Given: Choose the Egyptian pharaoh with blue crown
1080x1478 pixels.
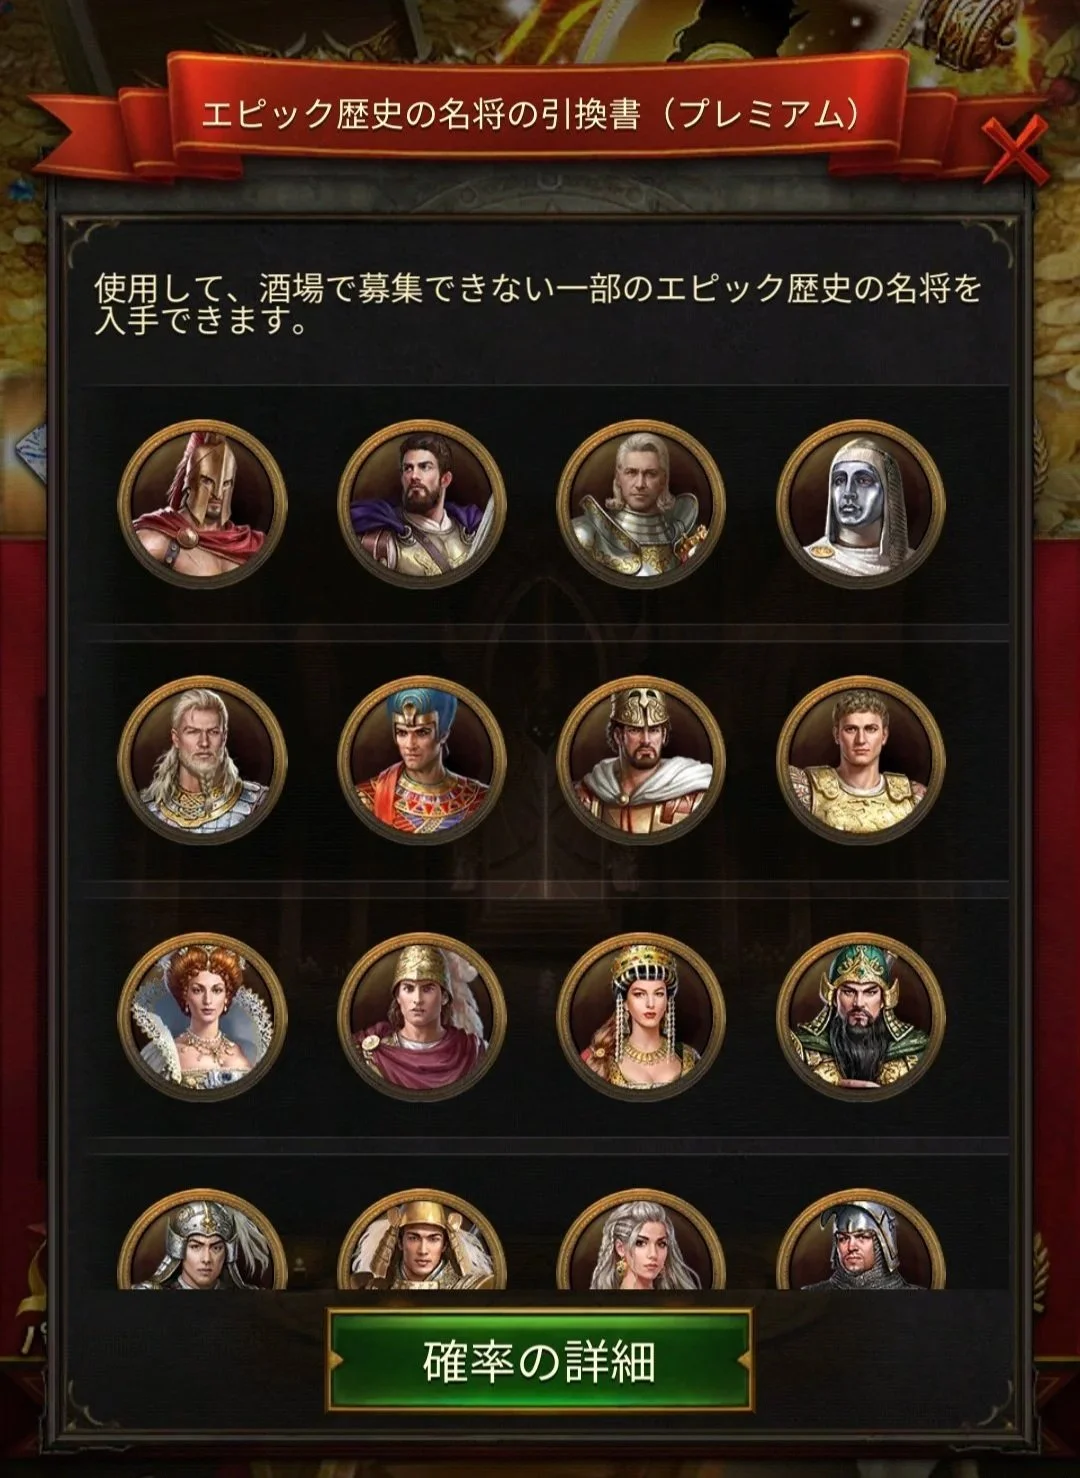Looking at the screenshot, I should (x=422, y=760).
